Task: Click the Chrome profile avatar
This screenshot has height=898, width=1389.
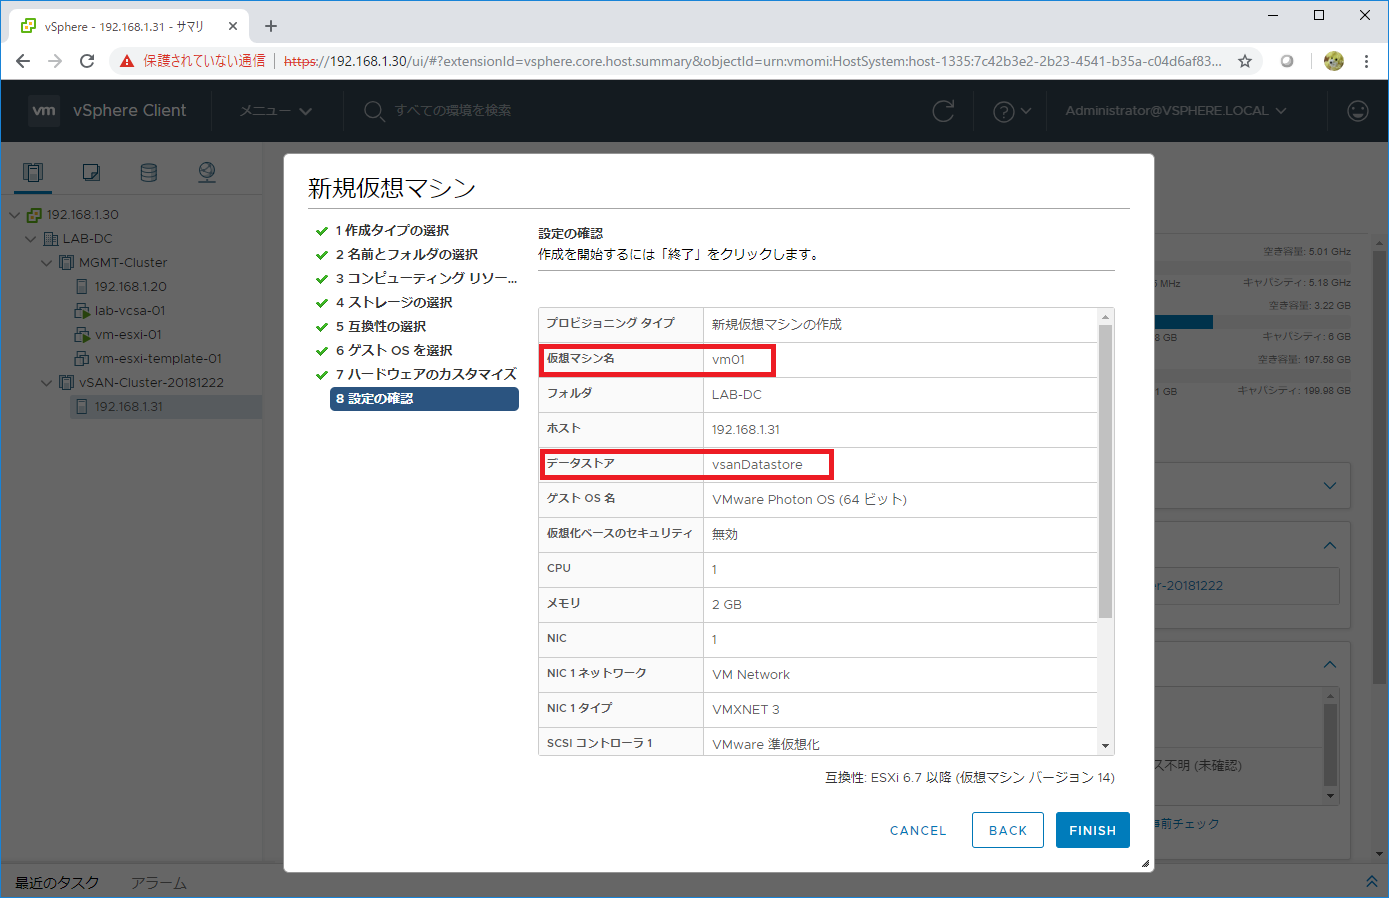Action: [x=1334, y=61]
